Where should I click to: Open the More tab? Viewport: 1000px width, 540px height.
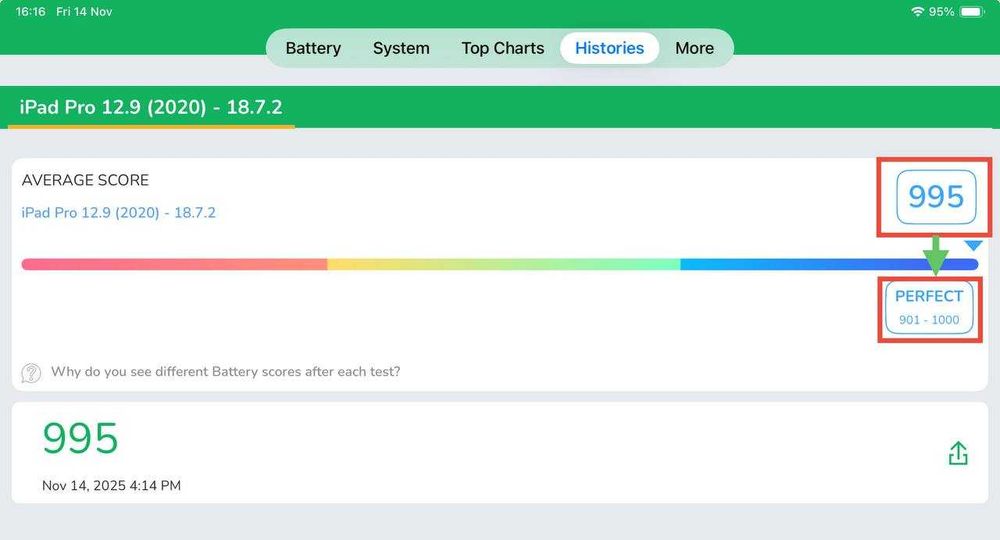[694, 48]
